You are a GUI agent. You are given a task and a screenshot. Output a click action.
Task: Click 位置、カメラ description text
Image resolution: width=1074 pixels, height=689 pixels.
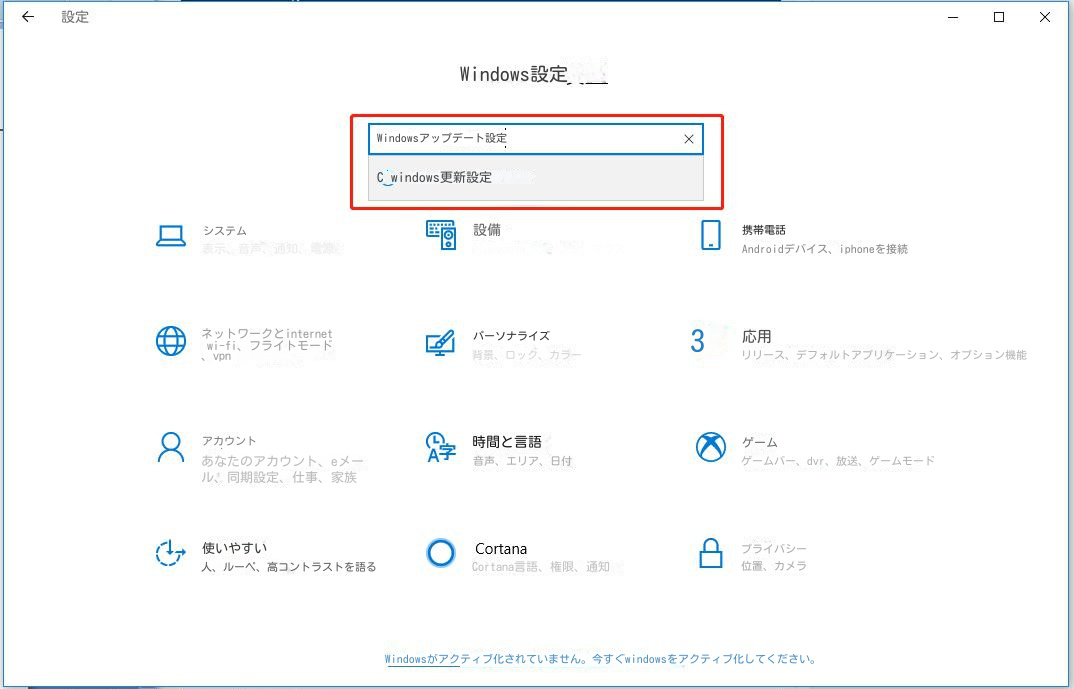click(x=774, y=566)
